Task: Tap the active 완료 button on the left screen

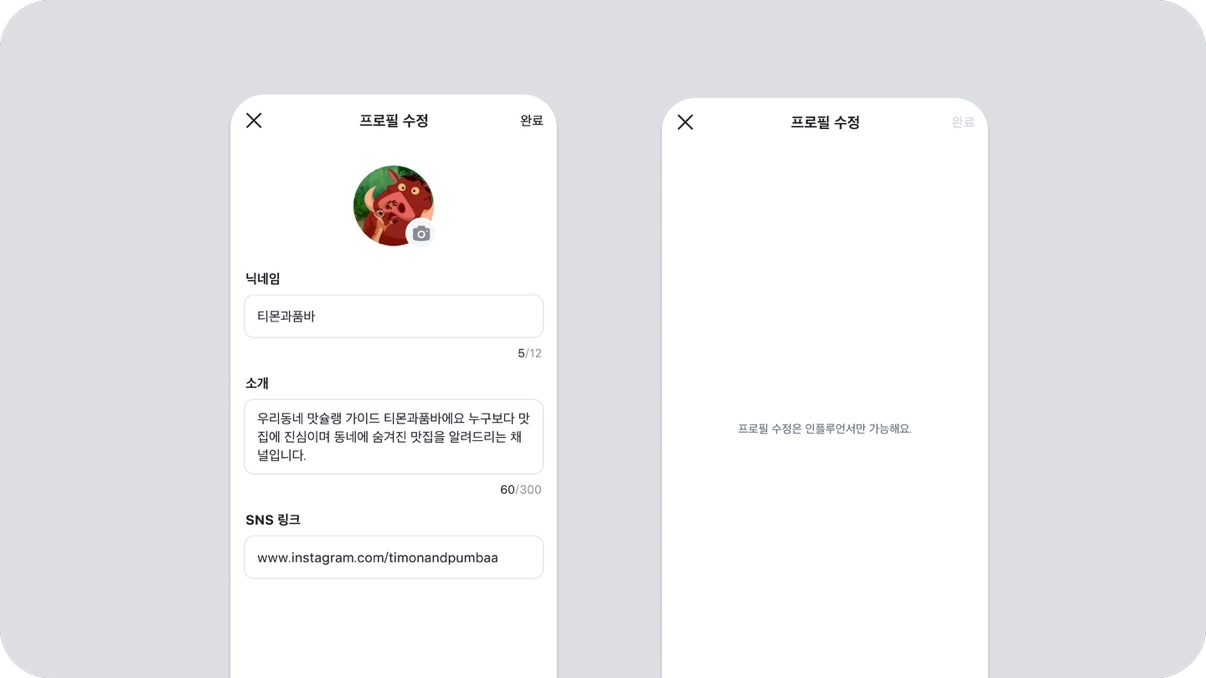Action: pyautogui.click(x=531, y=120)
